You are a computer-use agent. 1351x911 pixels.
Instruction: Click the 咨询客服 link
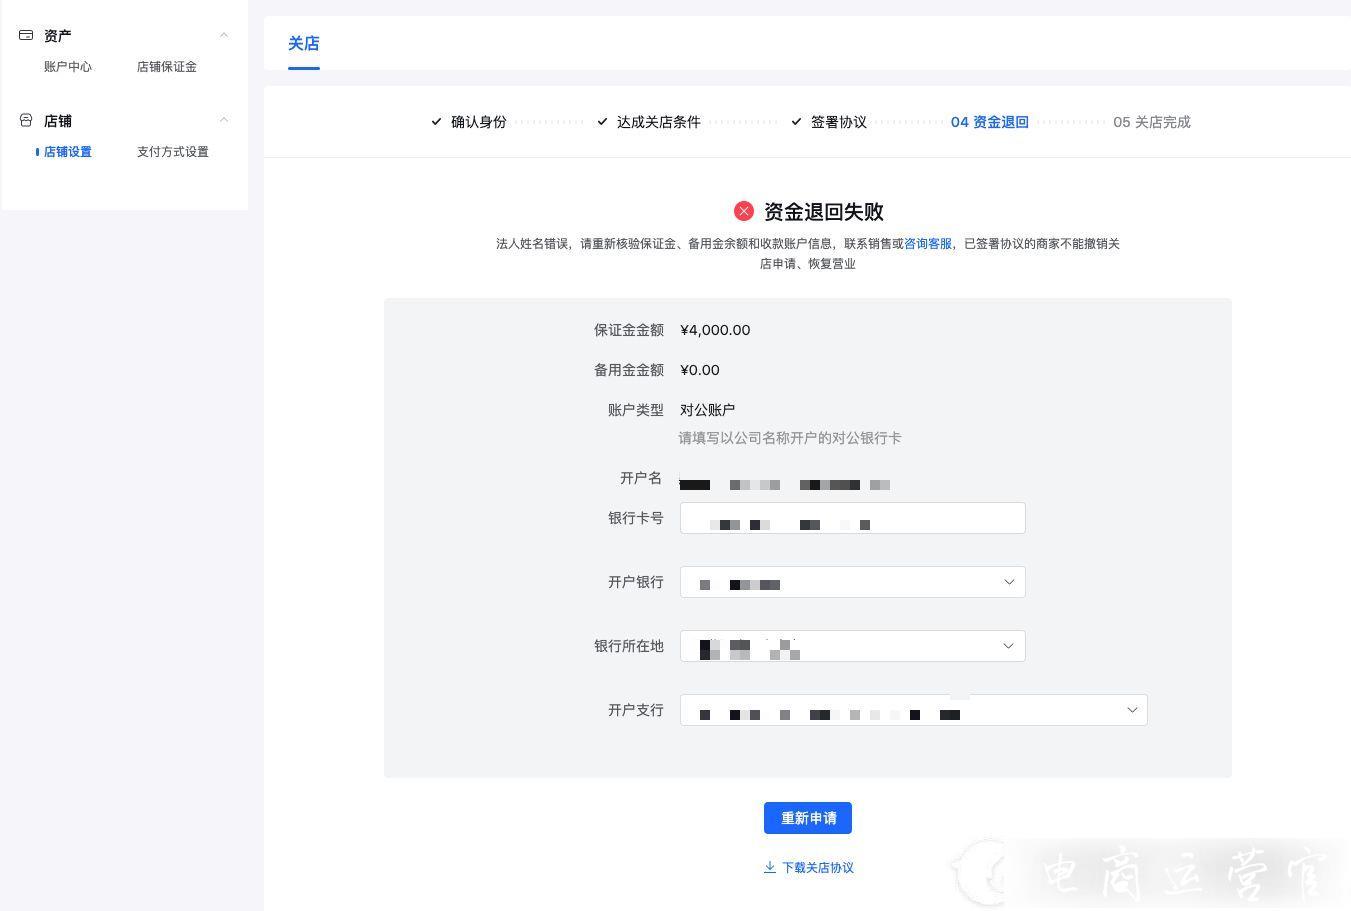click(928, 244)
